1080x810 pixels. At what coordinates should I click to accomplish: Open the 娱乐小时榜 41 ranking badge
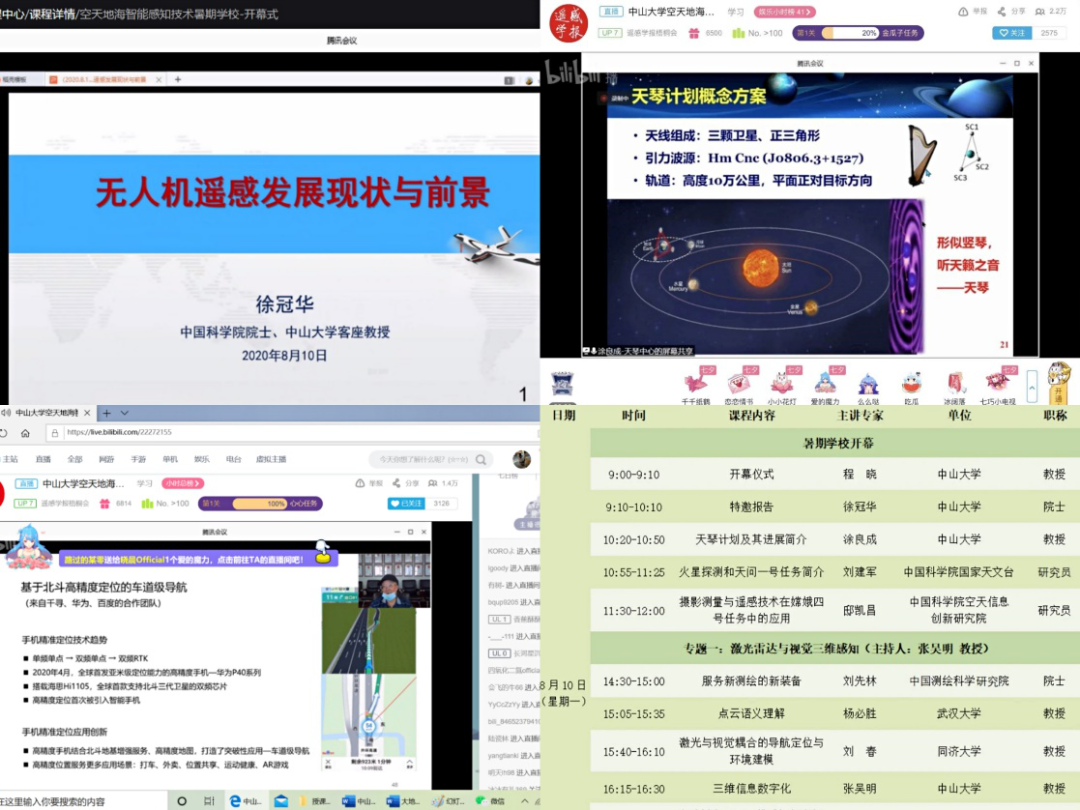785,12
